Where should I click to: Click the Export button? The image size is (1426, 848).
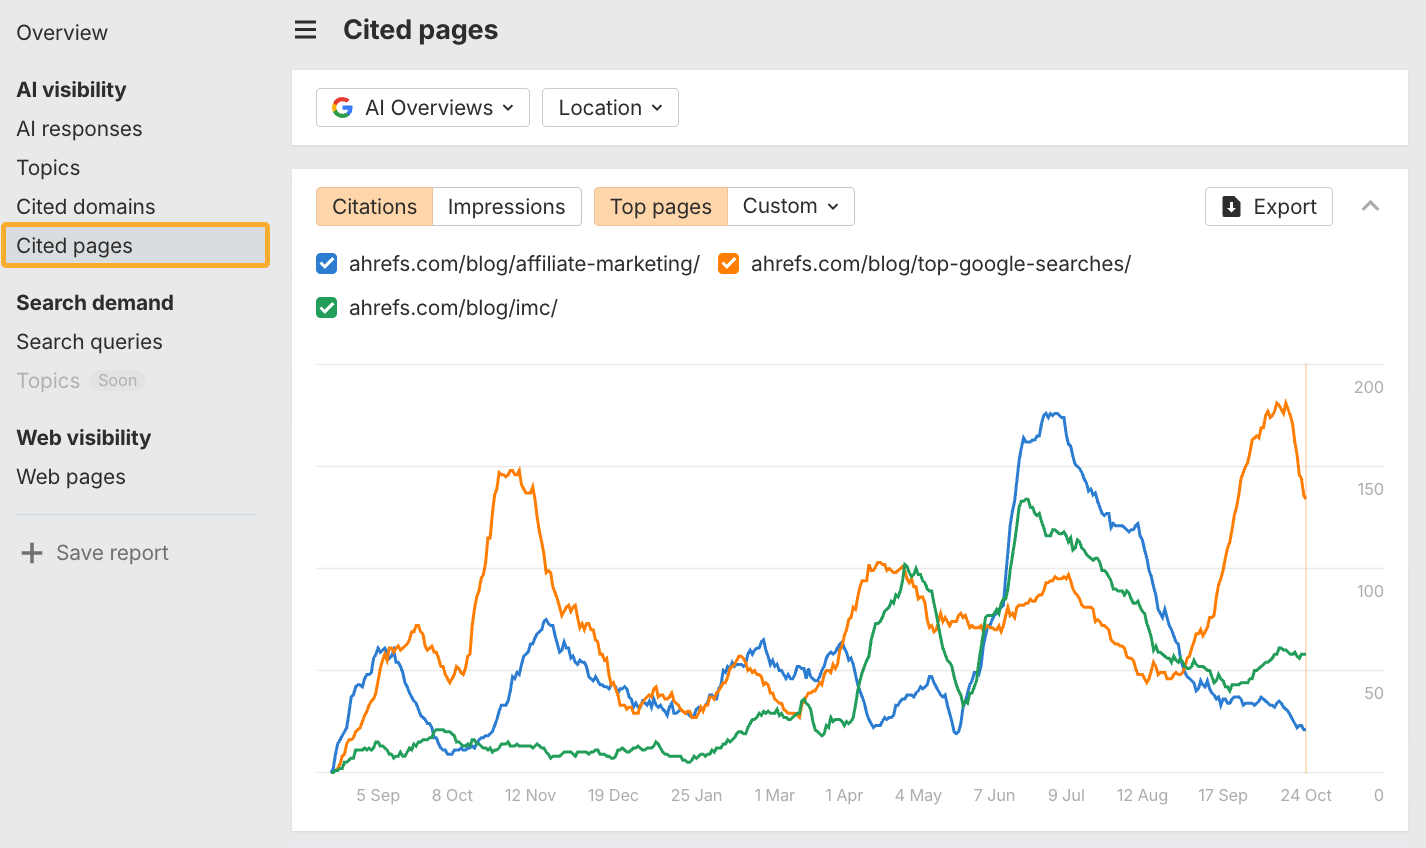[1268, 206]
